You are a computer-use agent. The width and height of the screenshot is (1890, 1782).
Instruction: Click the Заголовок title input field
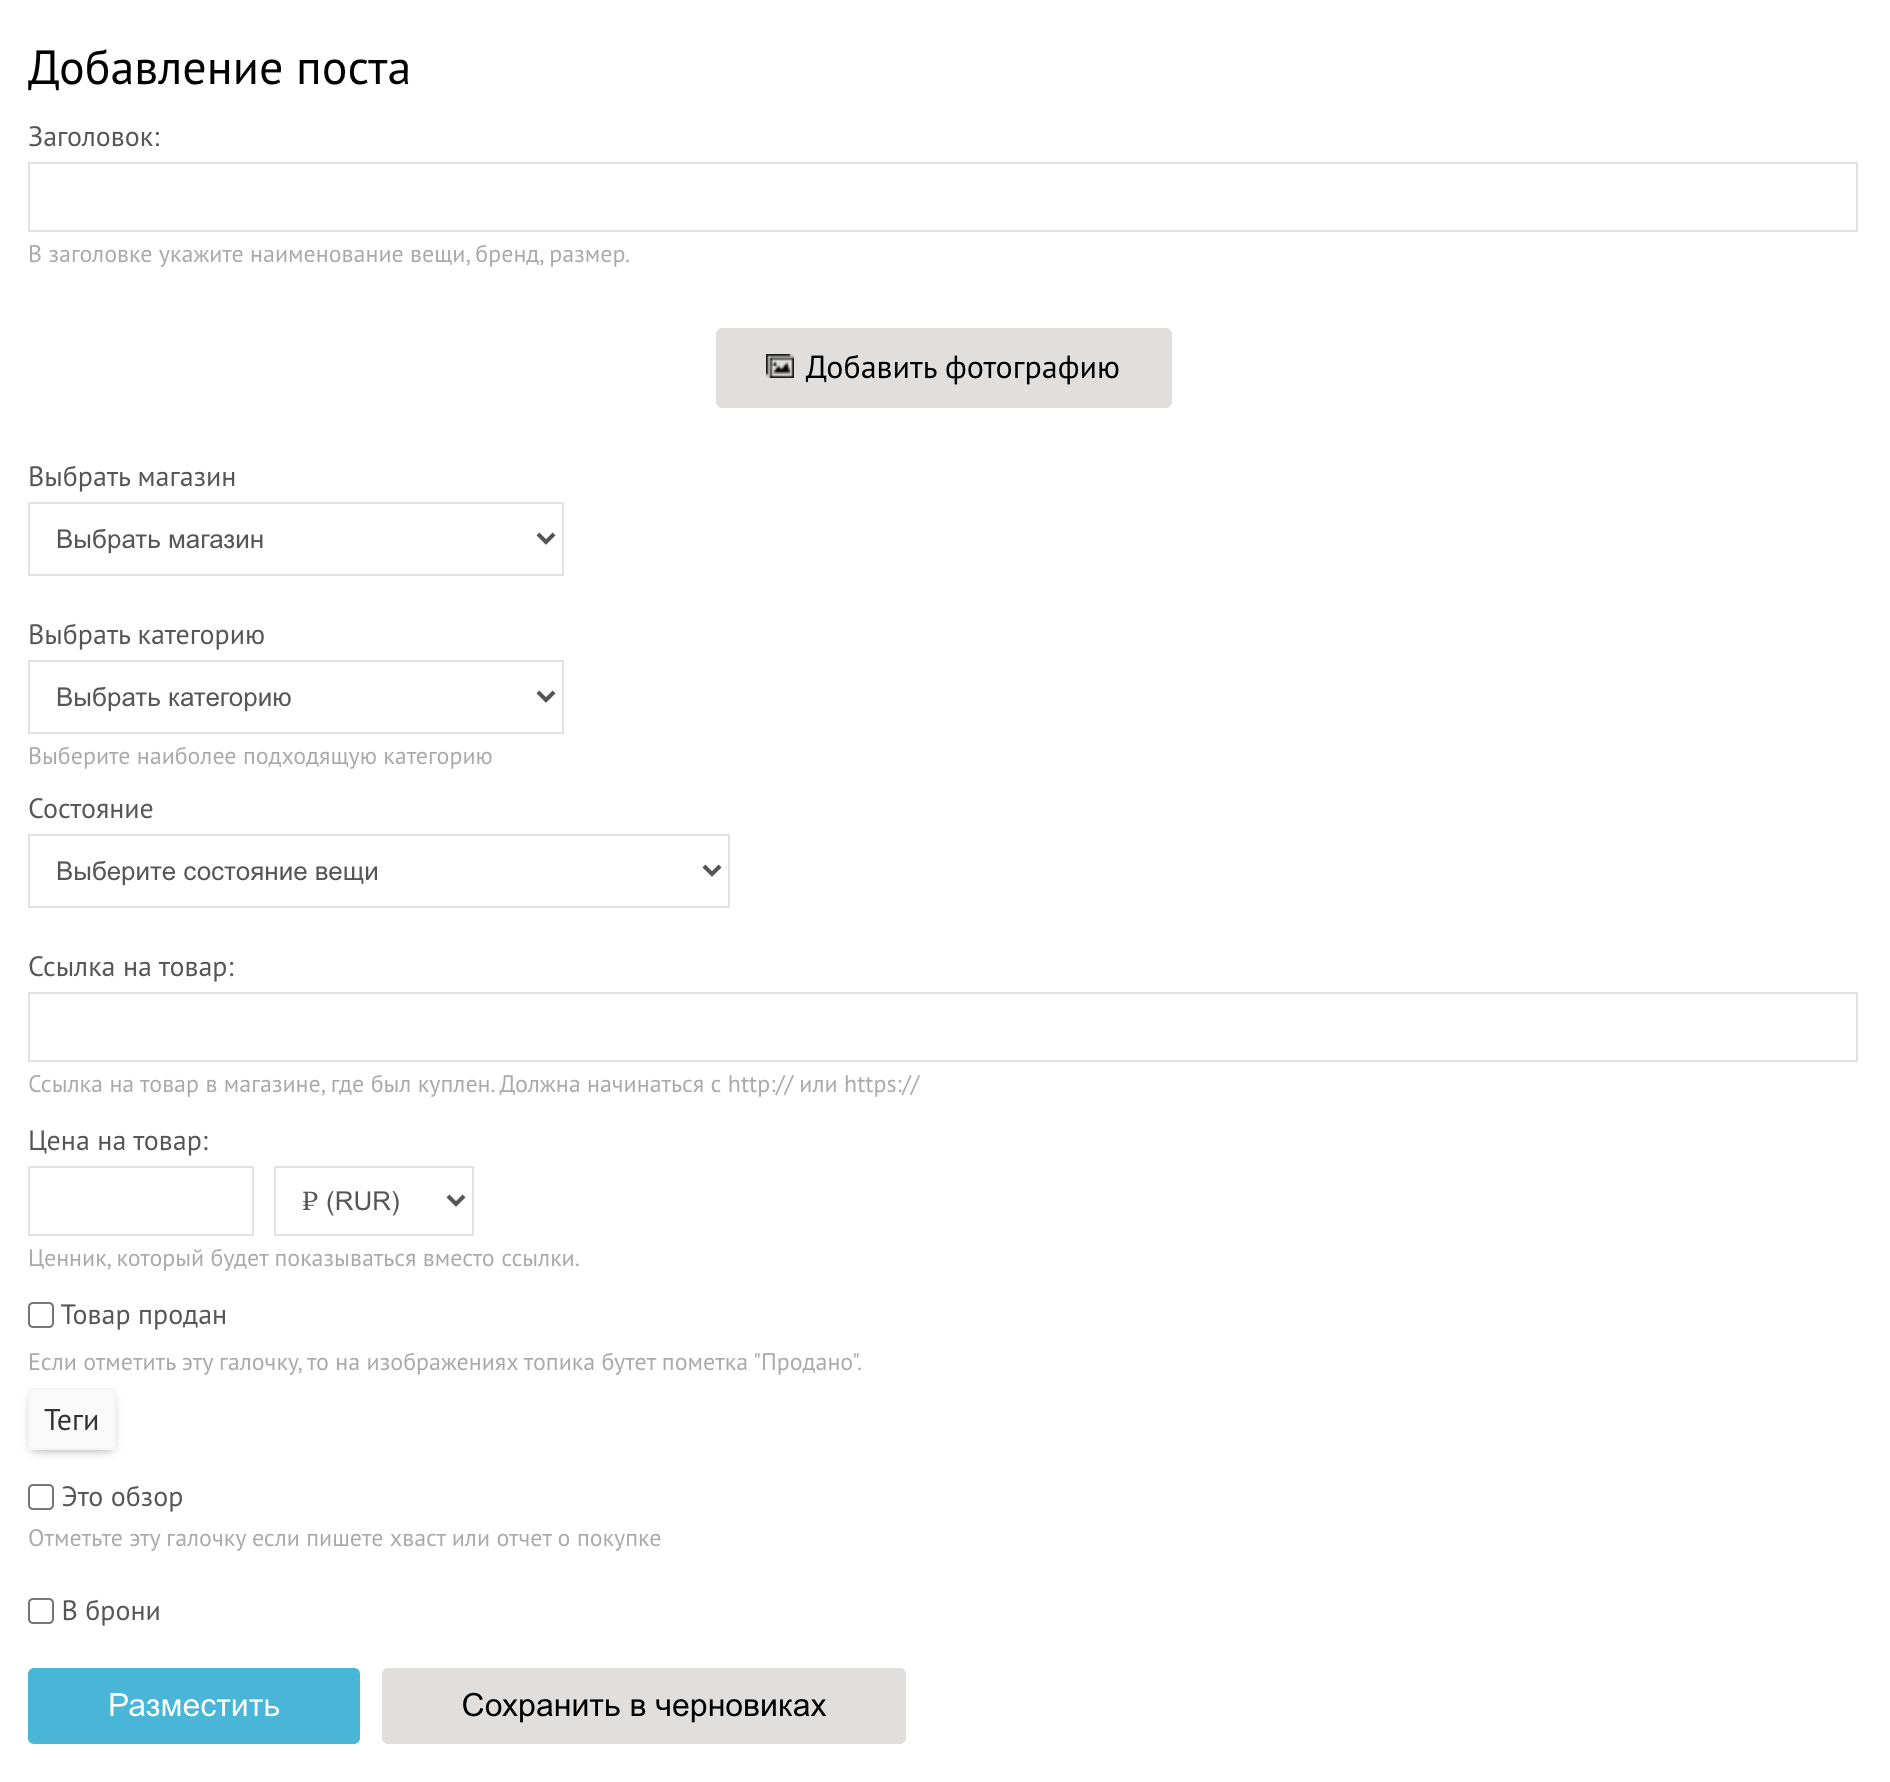(x=942, y=197)
